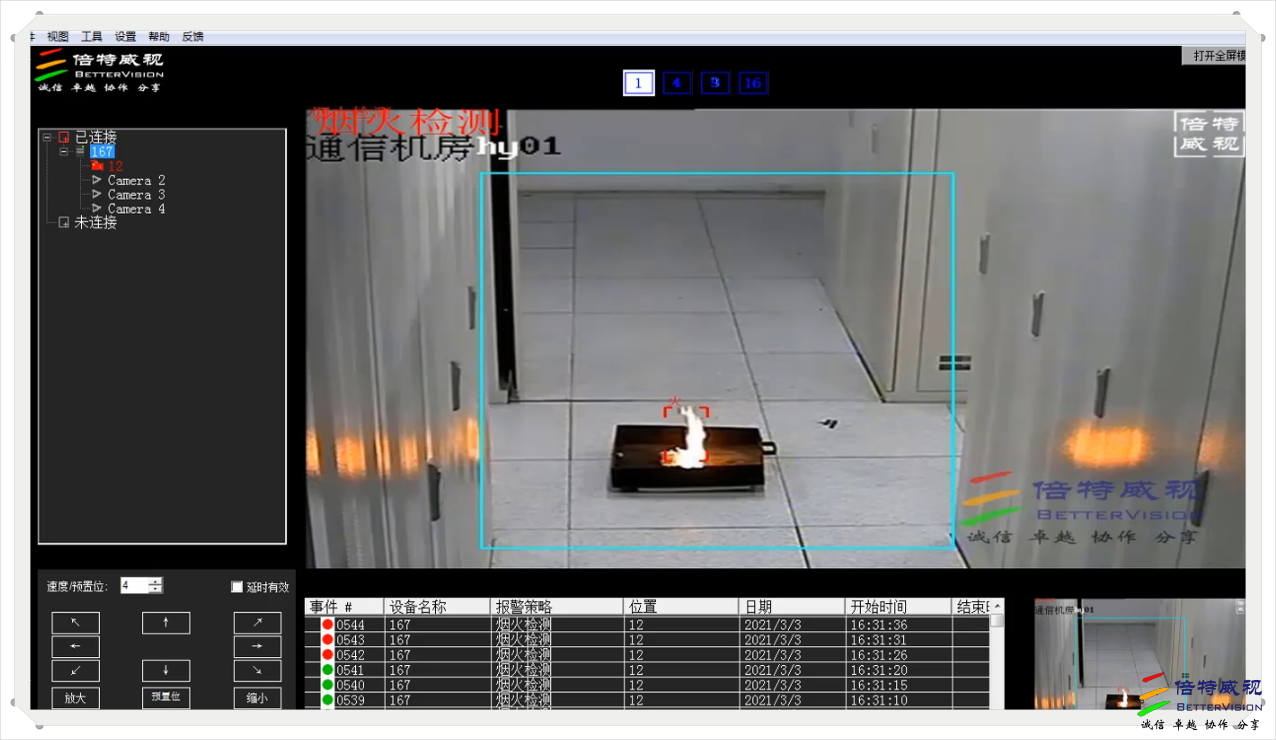Click the 报警策略 column header
The image size is (1276, 740).
[558, 607]
